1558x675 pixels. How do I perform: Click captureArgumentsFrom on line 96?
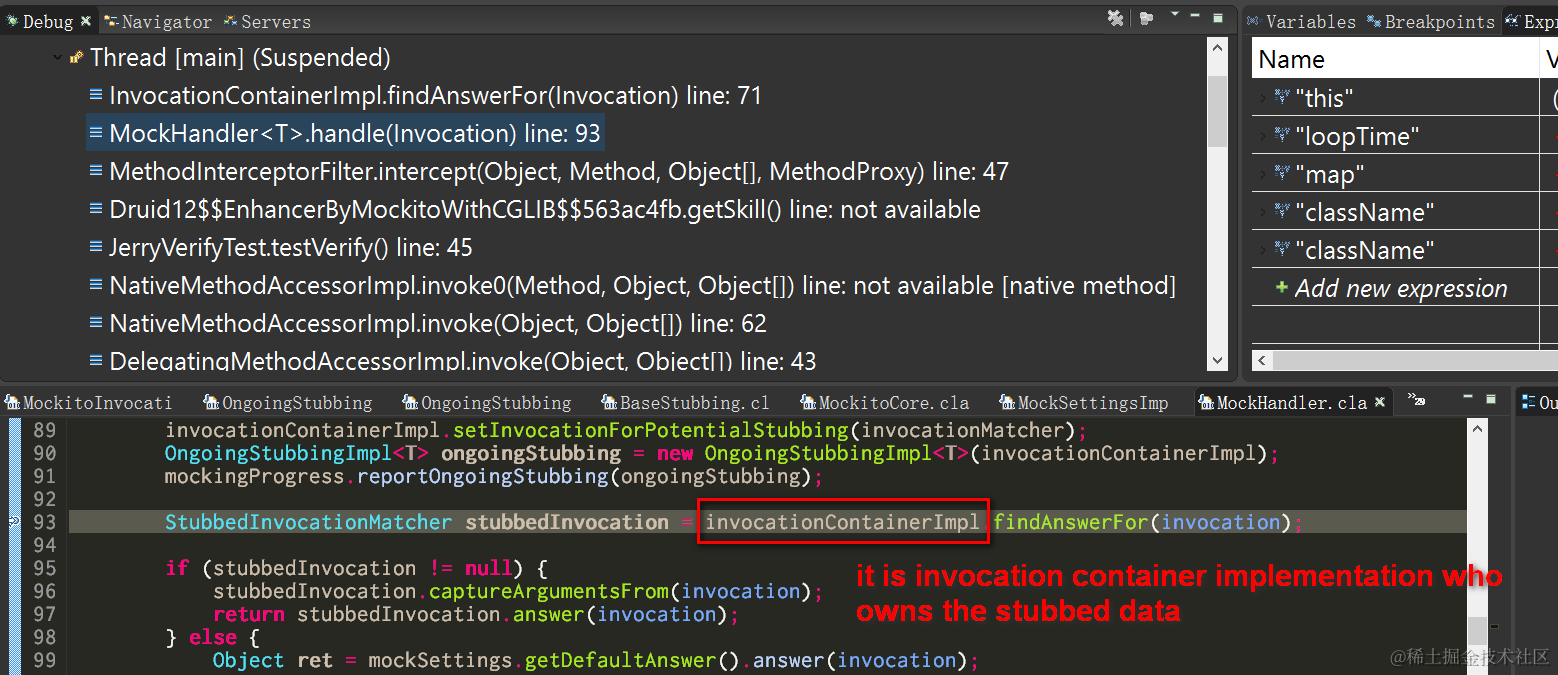(549, 591)
